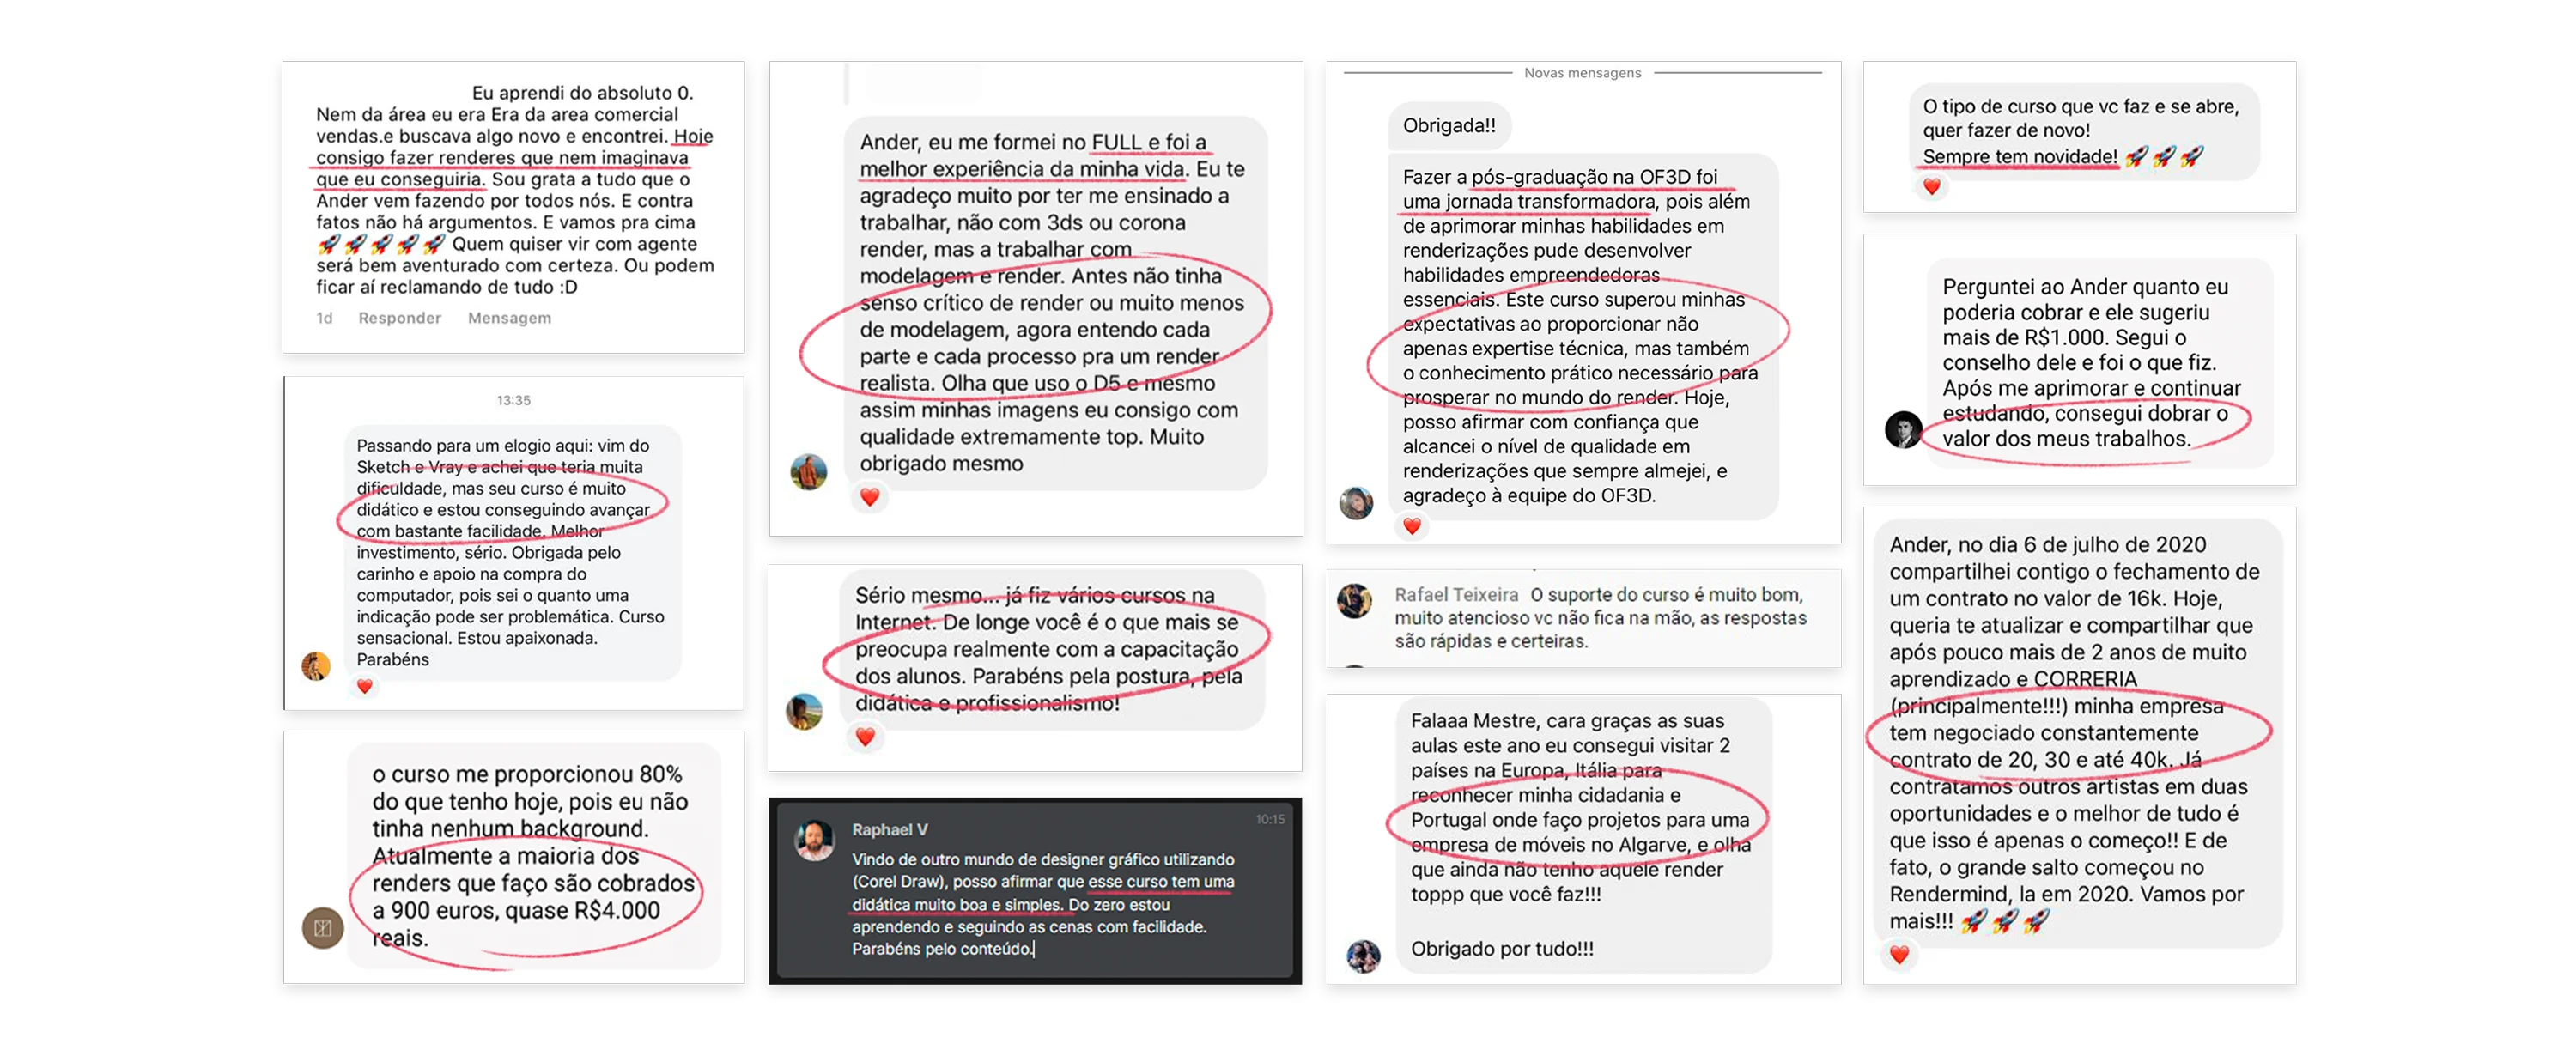Viewport: 2576px width, 1050px height.
Task: Click heart reaction under Sketch e Vray message
Action: [365, 686]
